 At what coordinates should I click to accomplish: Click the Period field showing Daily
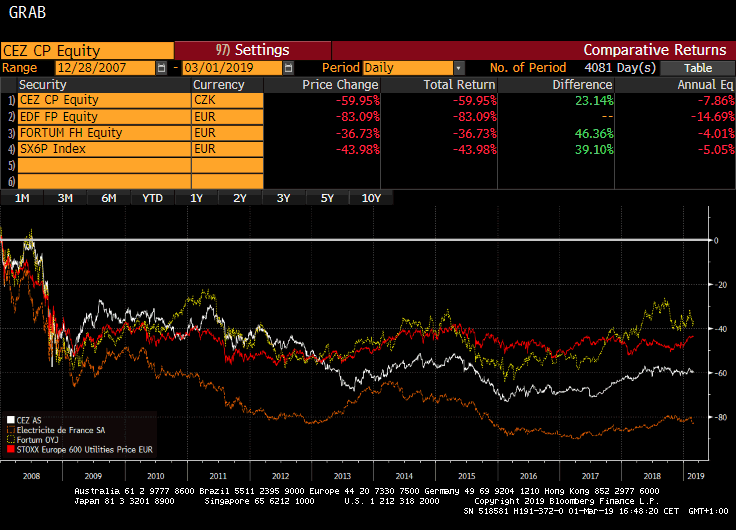point(408,68)
